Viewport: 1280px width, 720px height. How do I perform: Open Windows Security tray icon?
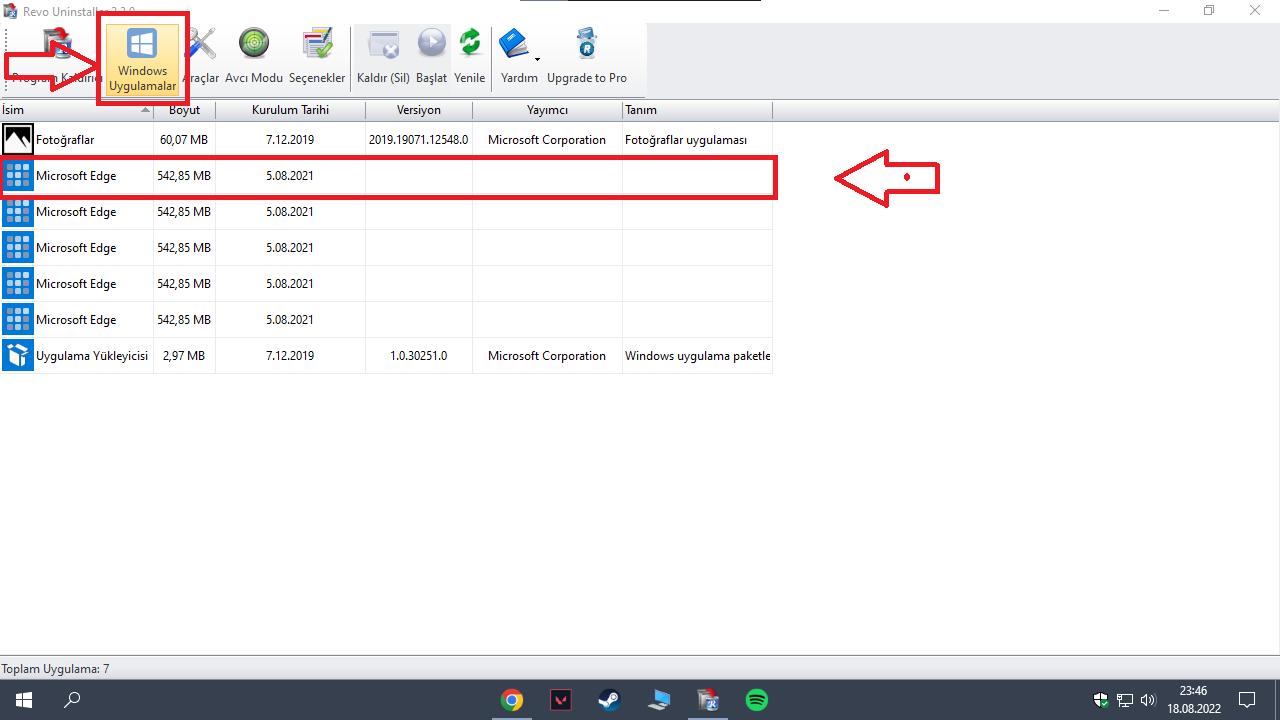tap(1101, 700)
